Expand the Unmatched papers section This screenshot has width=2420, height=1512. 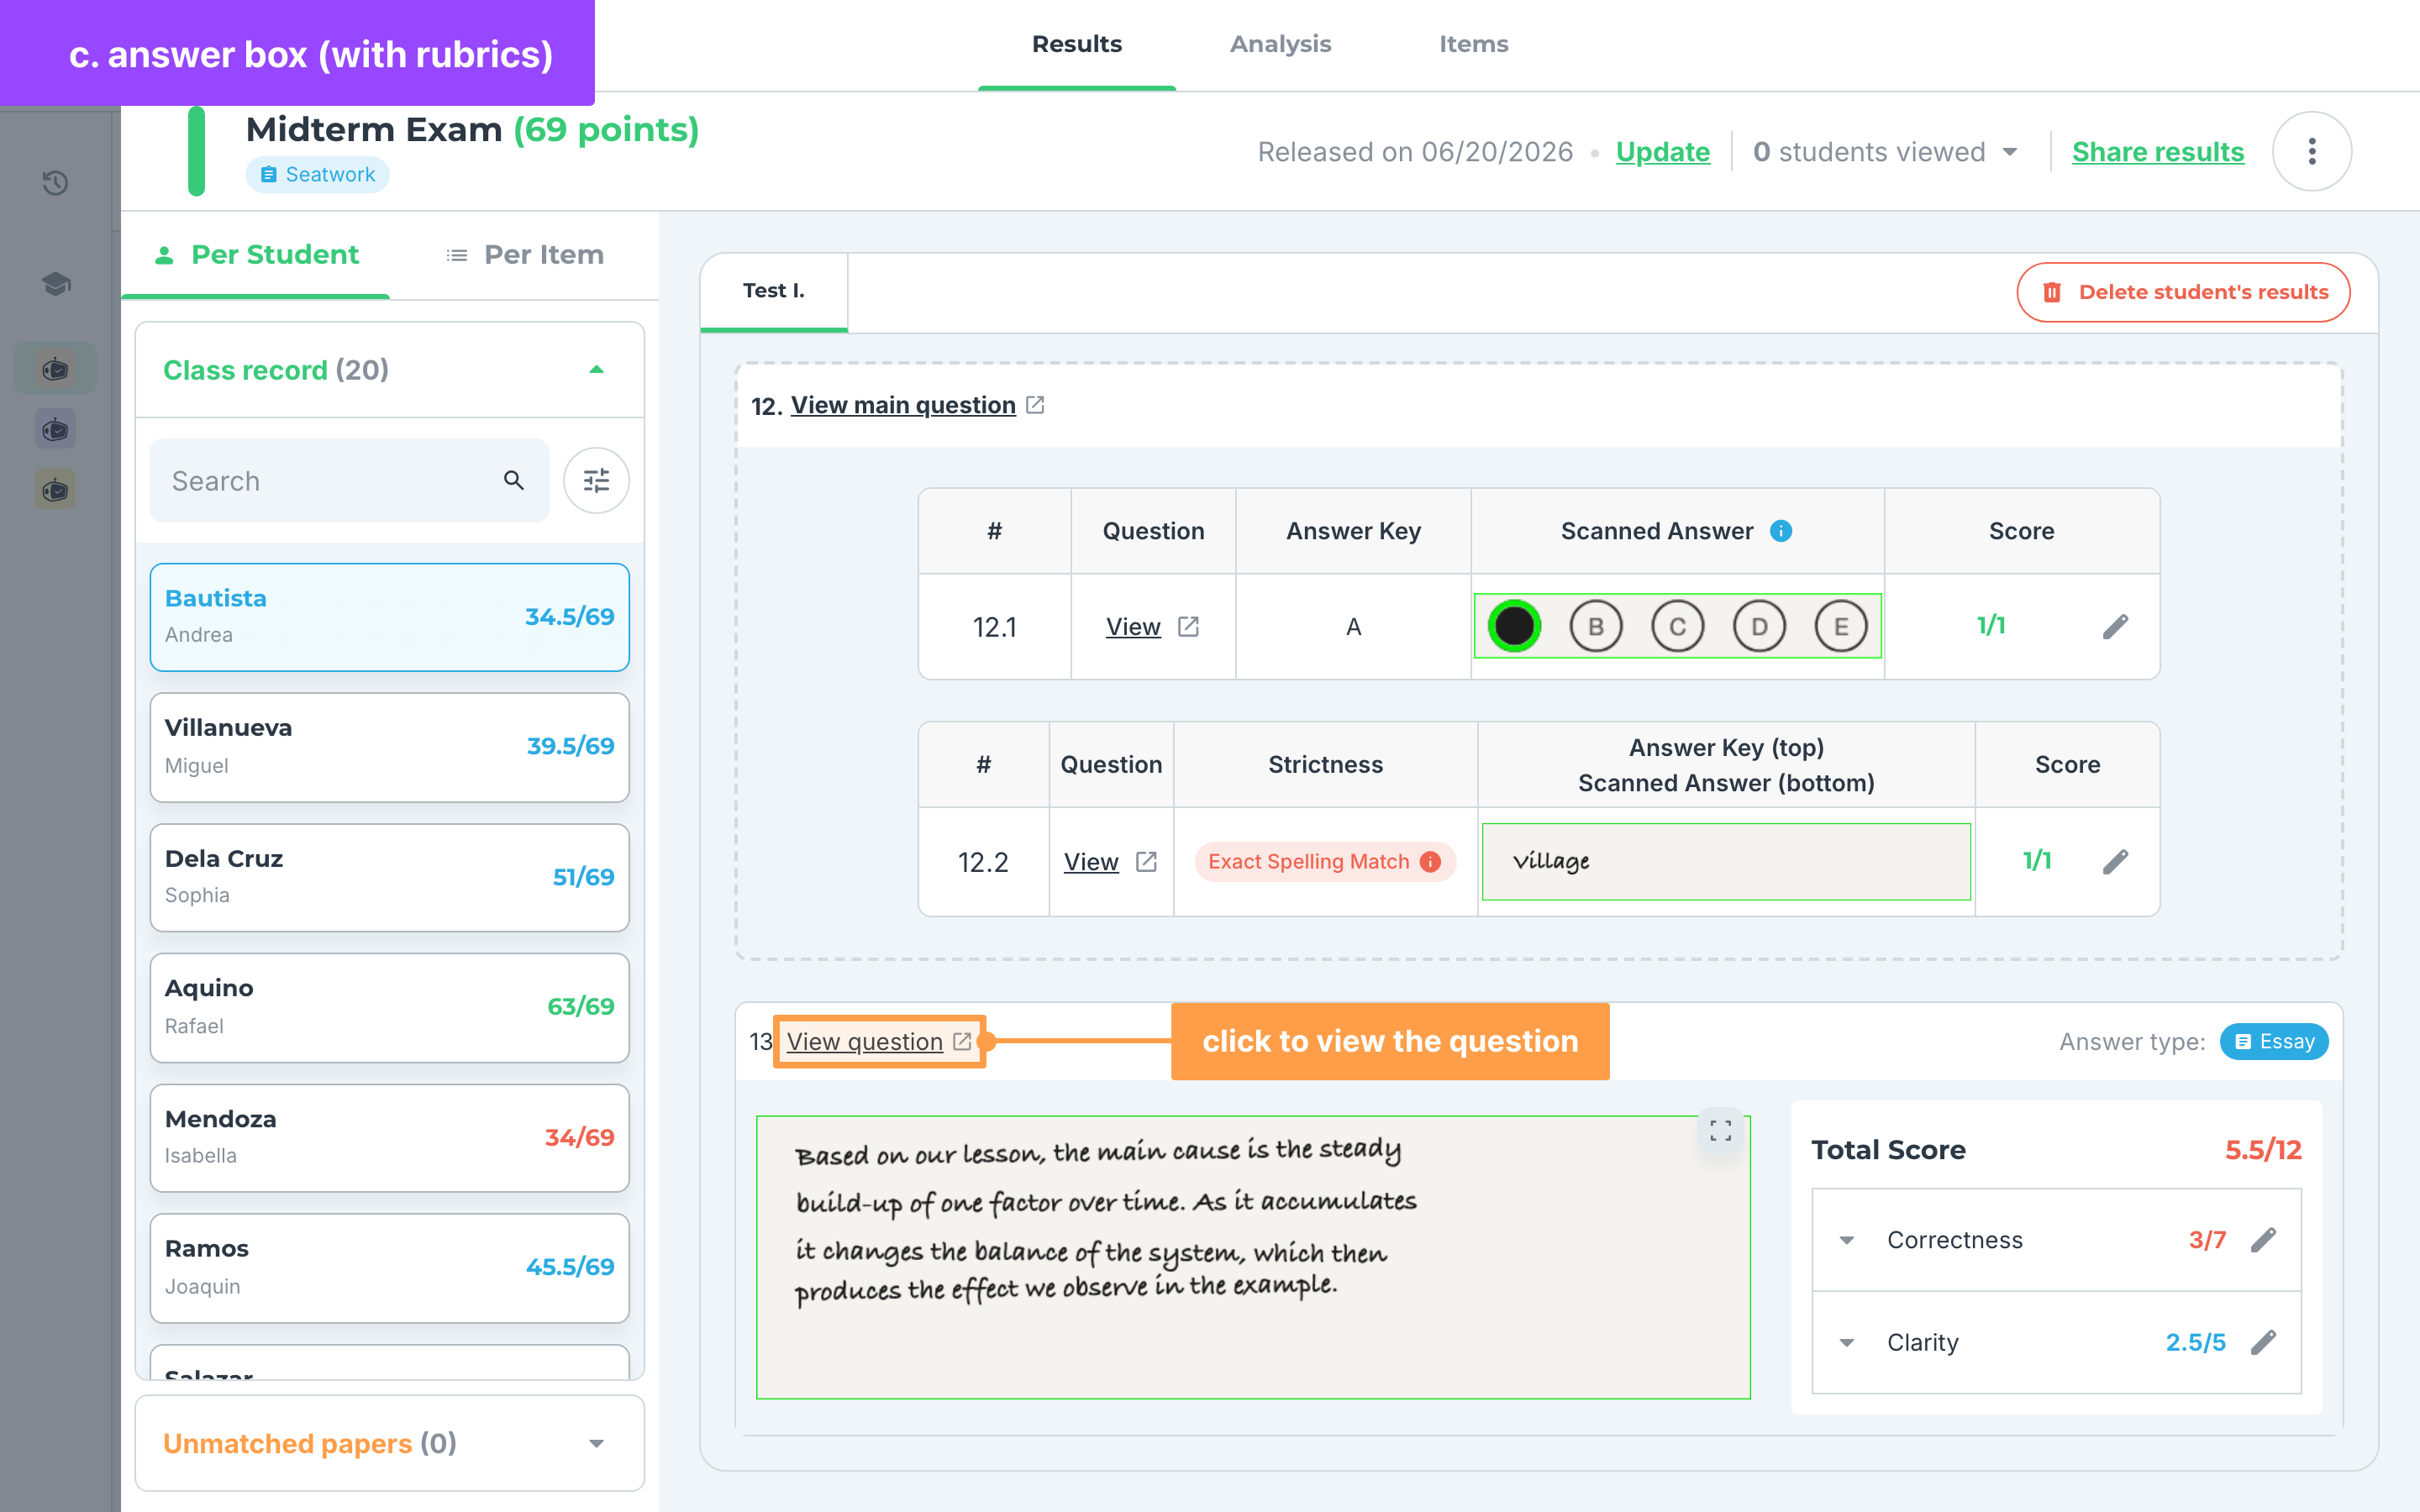[x=597, y=1443]
